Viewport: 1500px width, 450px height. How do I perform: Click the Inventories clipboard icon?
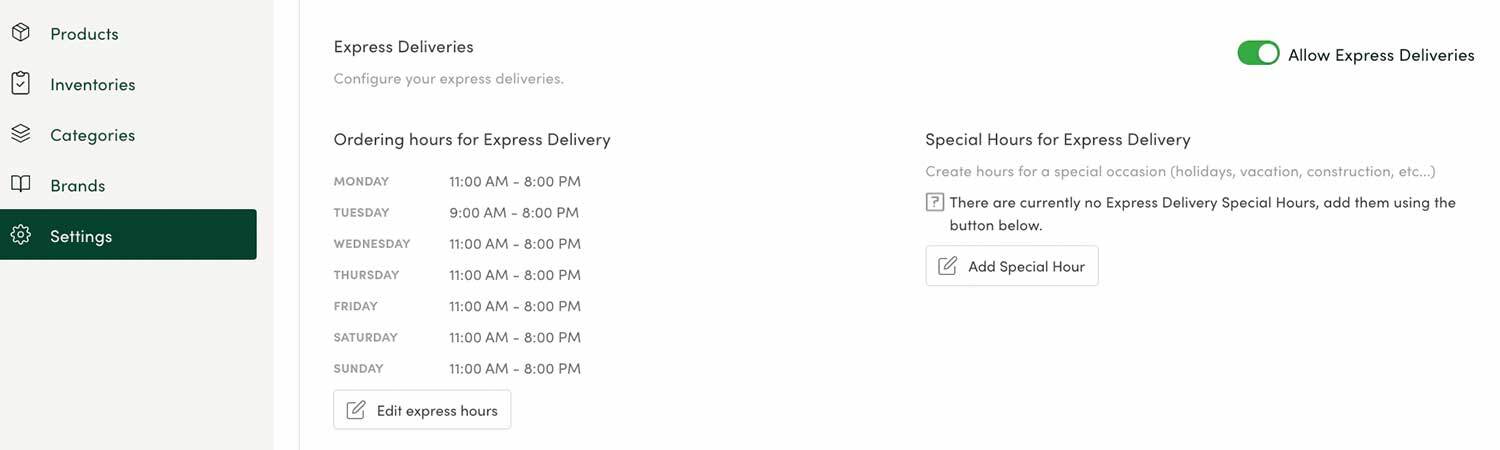[x=21, y=84]
